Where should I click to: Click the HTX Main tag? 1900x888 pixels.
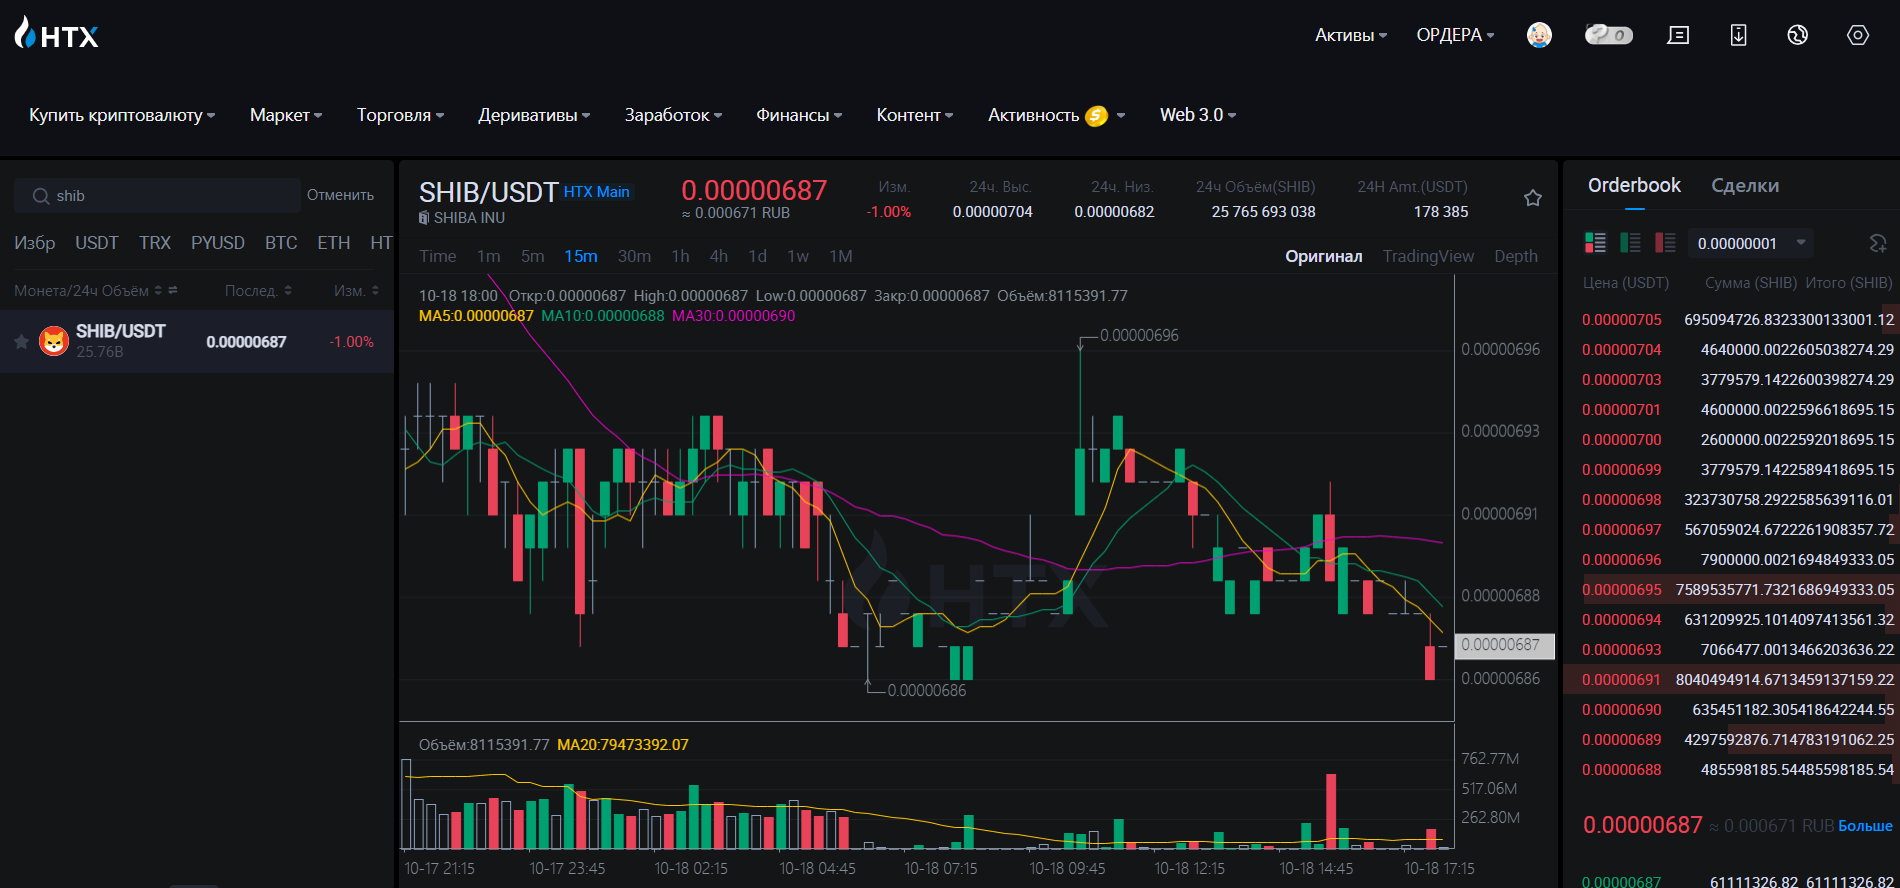coord(597,192)
